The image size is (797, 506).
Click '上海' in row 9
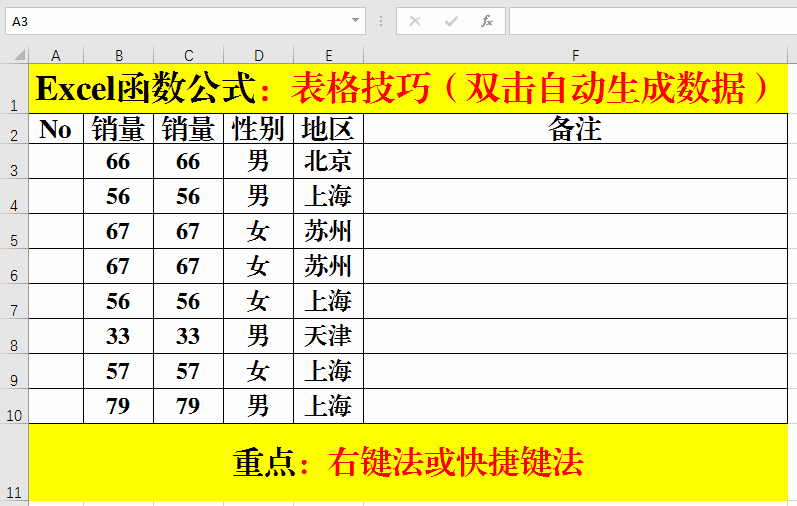tap(329, 371)
